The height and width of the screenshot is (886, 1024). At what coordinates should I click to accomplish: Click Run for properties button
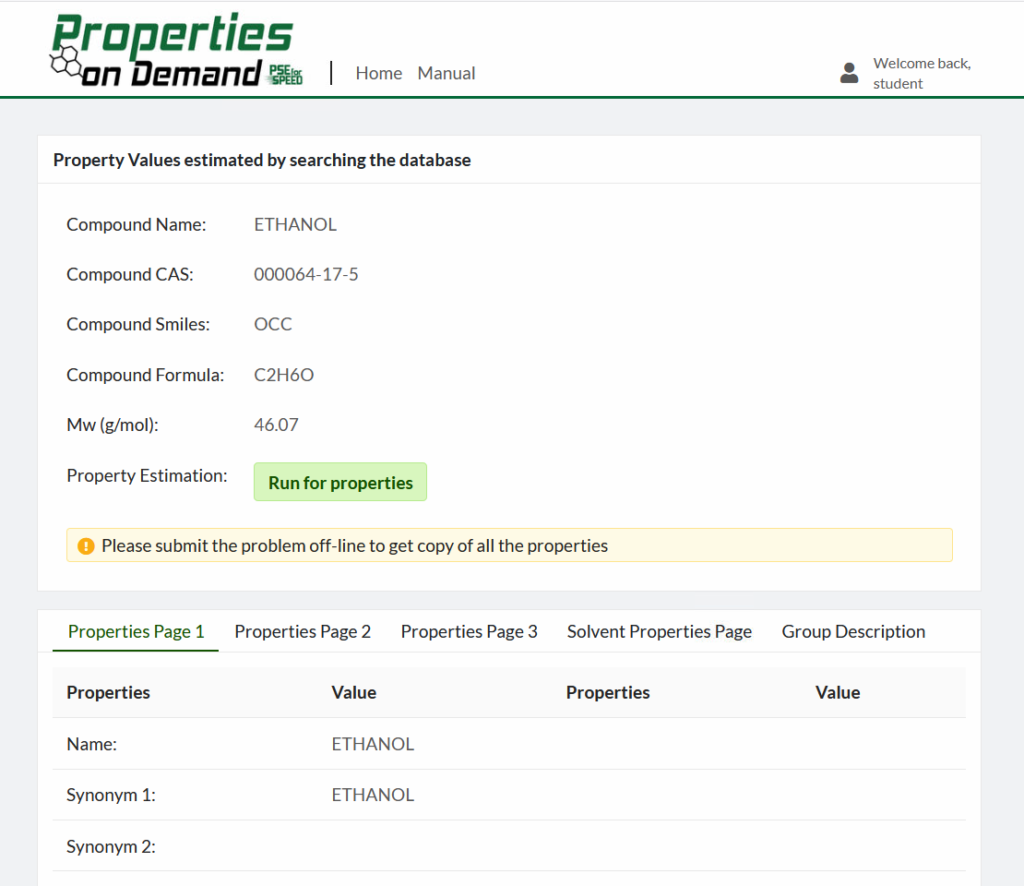[340, 483]
